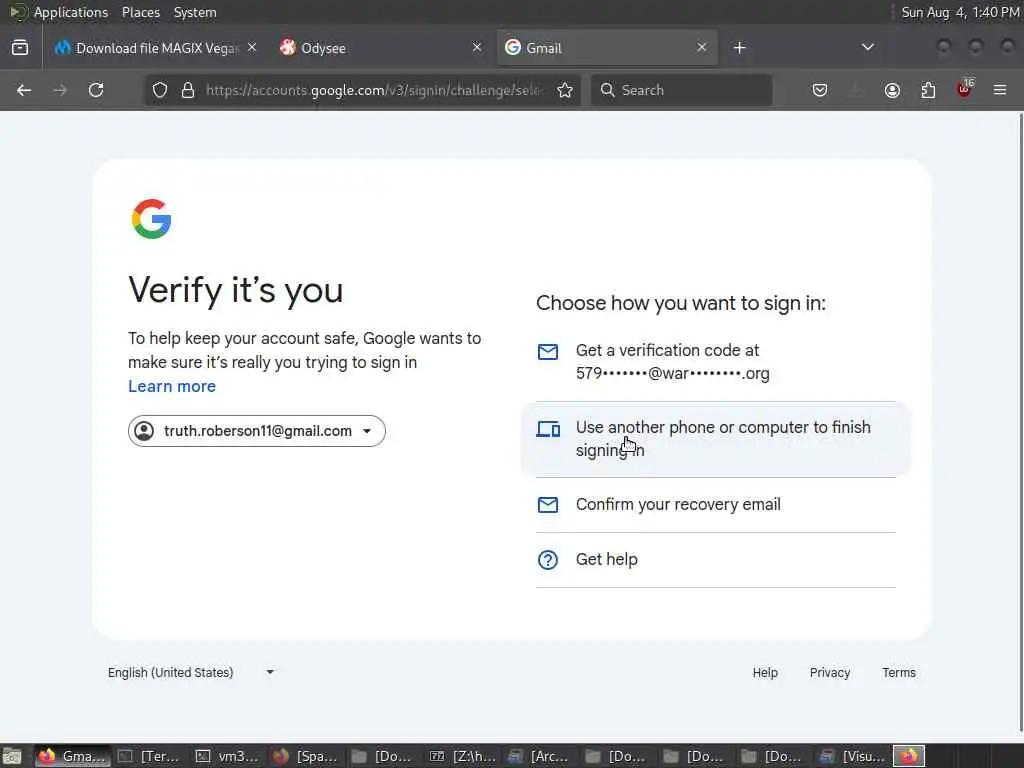This screenshot has width=1024, height=768.
Task: Open the Firefox hamburger menu
Action: pyautogui.click(x=1000, y=90)
